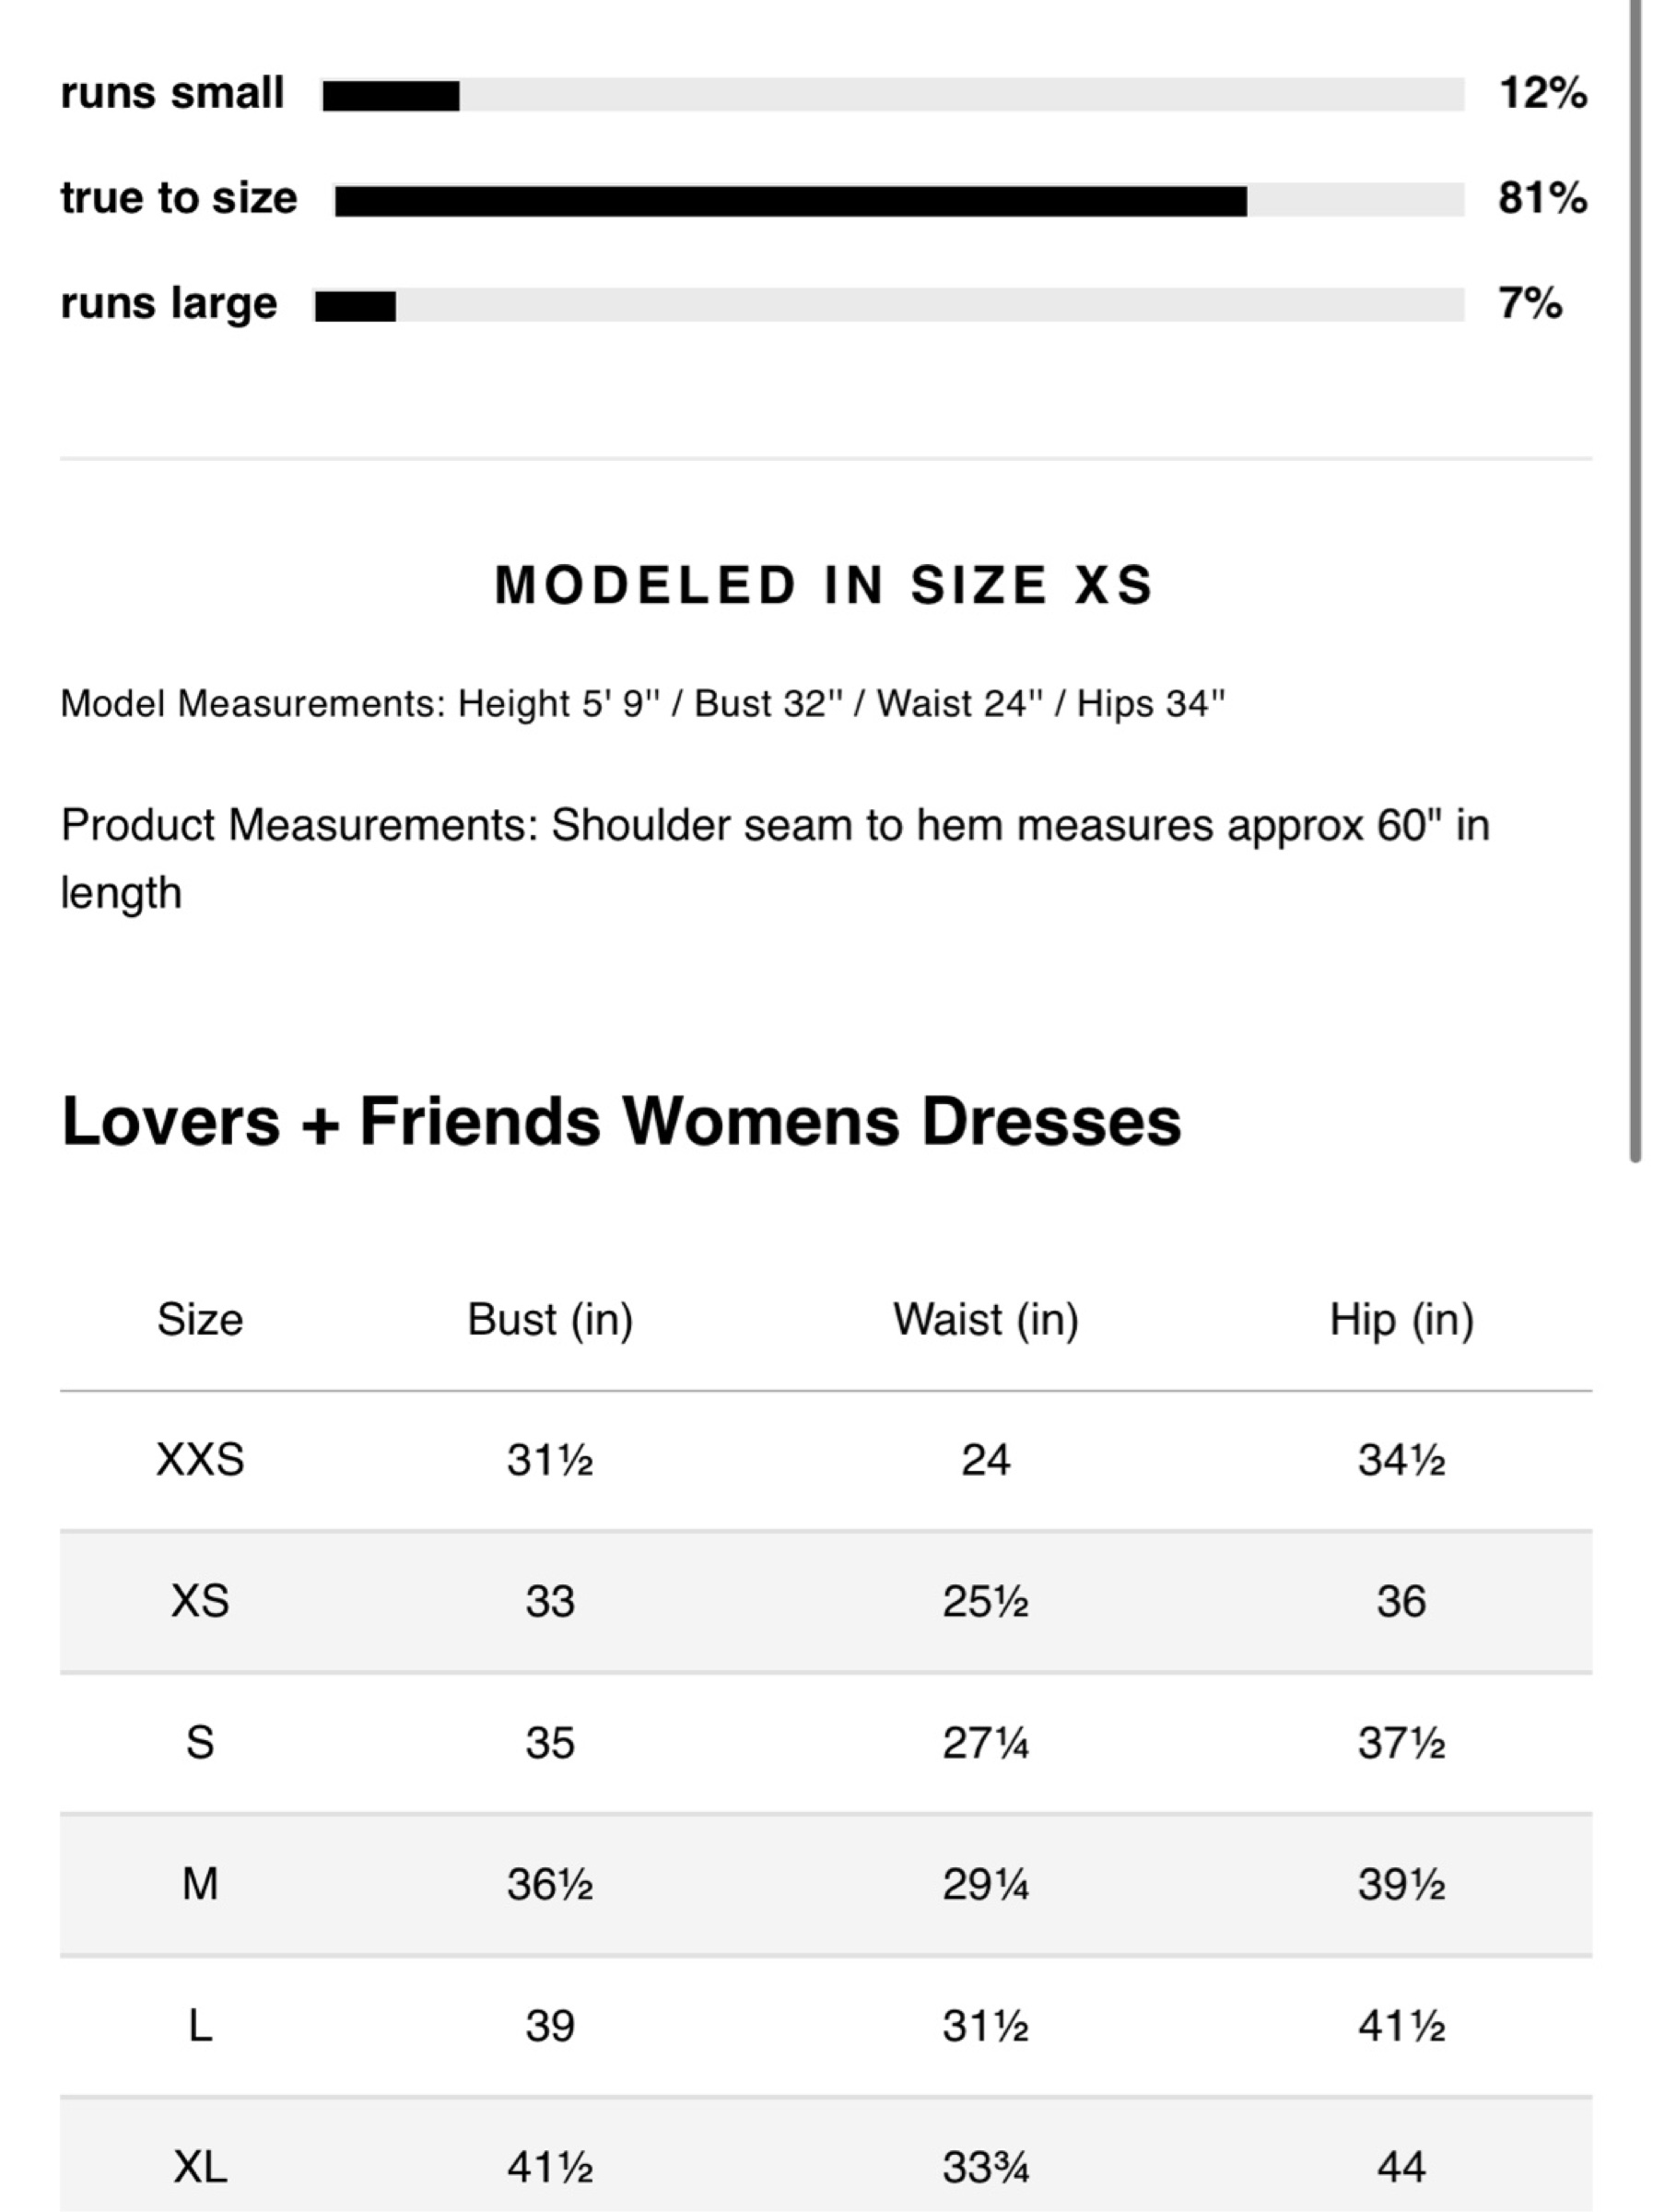Click the true to size rating bar

[x=900, y=200]
